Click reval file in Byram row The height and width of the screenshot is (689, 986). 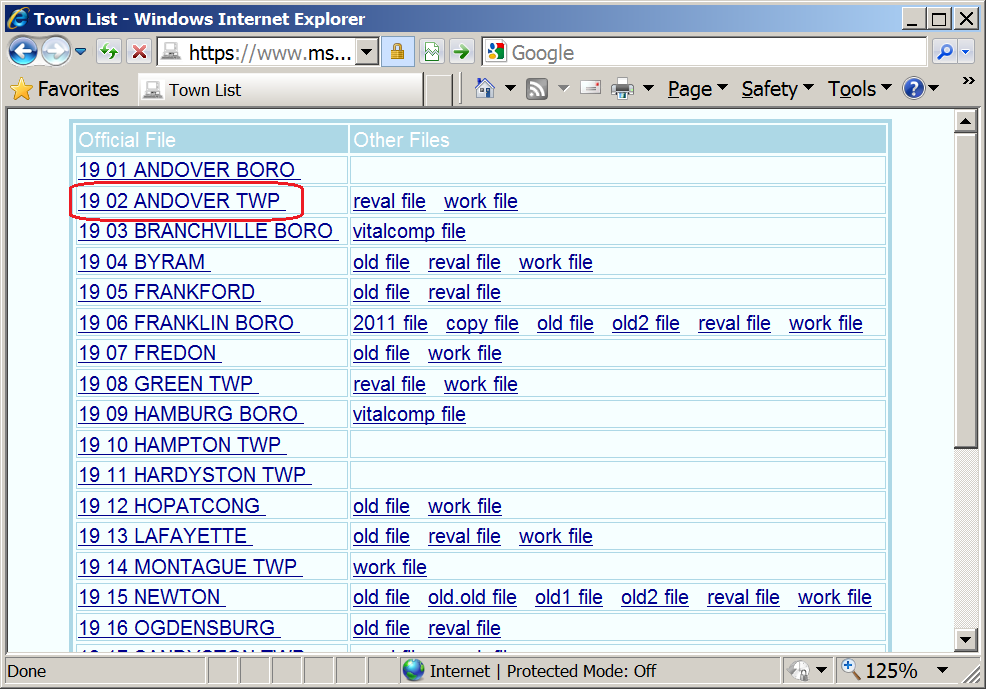point(464,262)
